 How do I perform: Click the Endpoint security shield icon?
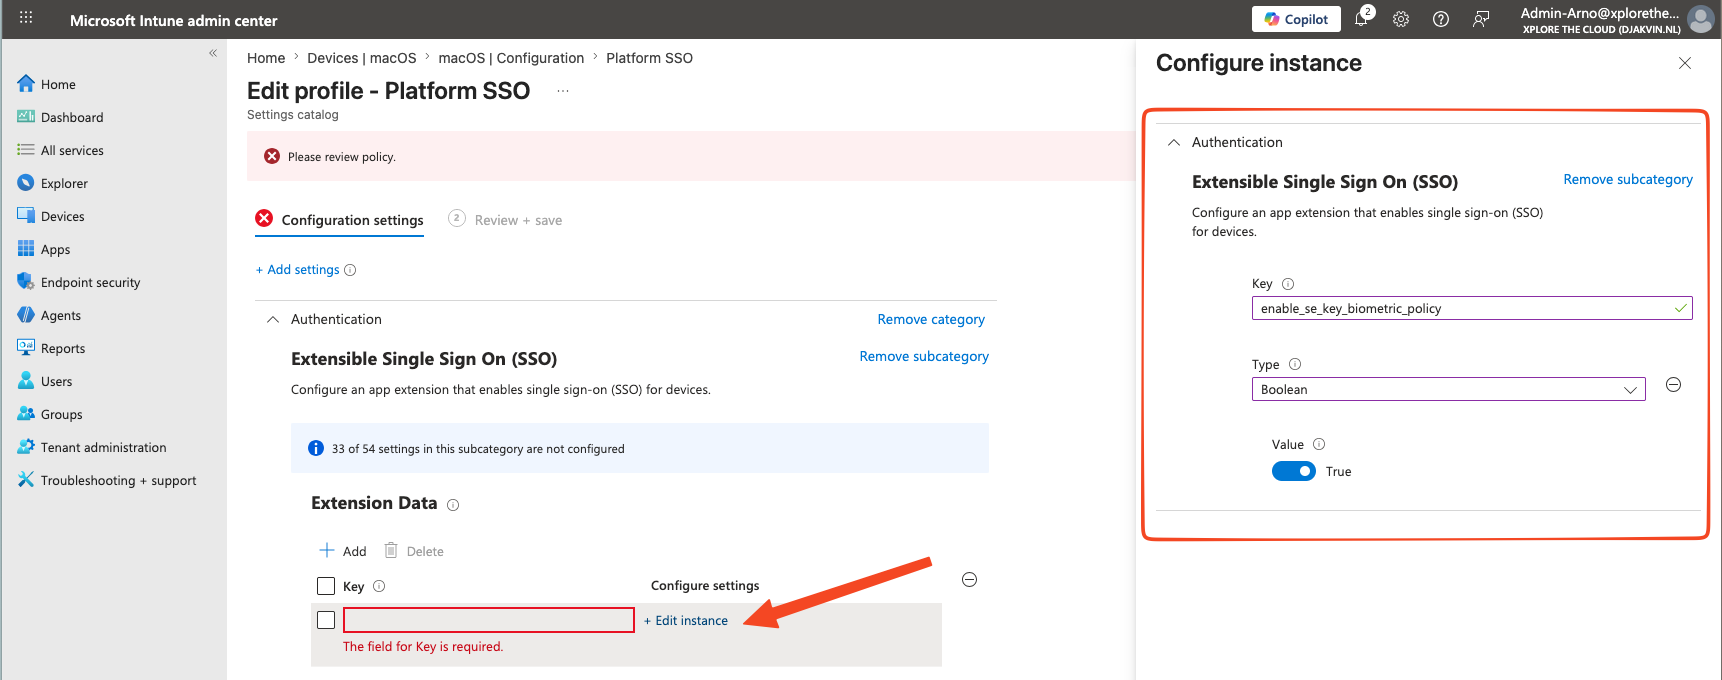point(26,282)
